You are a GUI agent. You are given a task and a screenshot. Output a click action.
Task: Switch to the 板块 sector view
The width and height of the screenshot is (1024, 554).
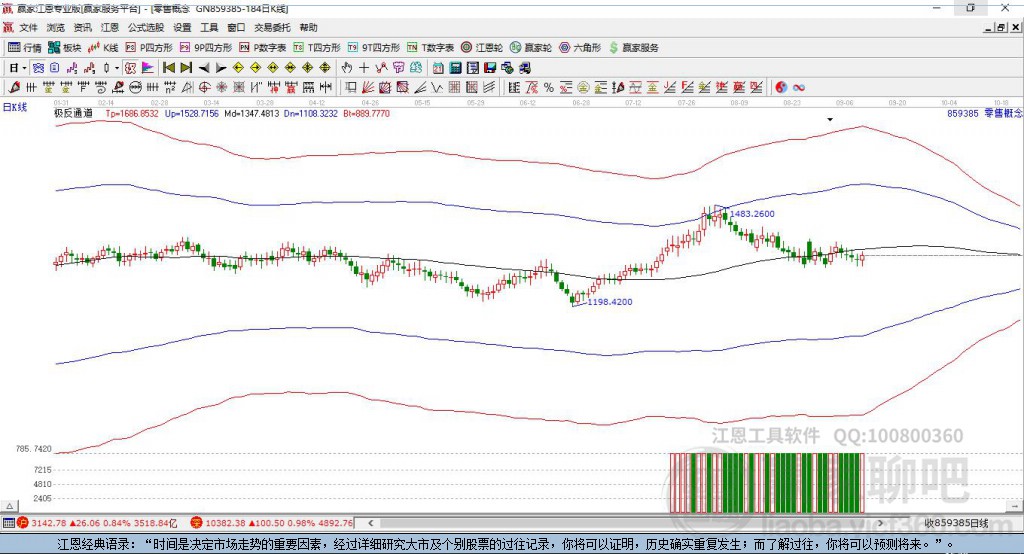pos(65,47)
